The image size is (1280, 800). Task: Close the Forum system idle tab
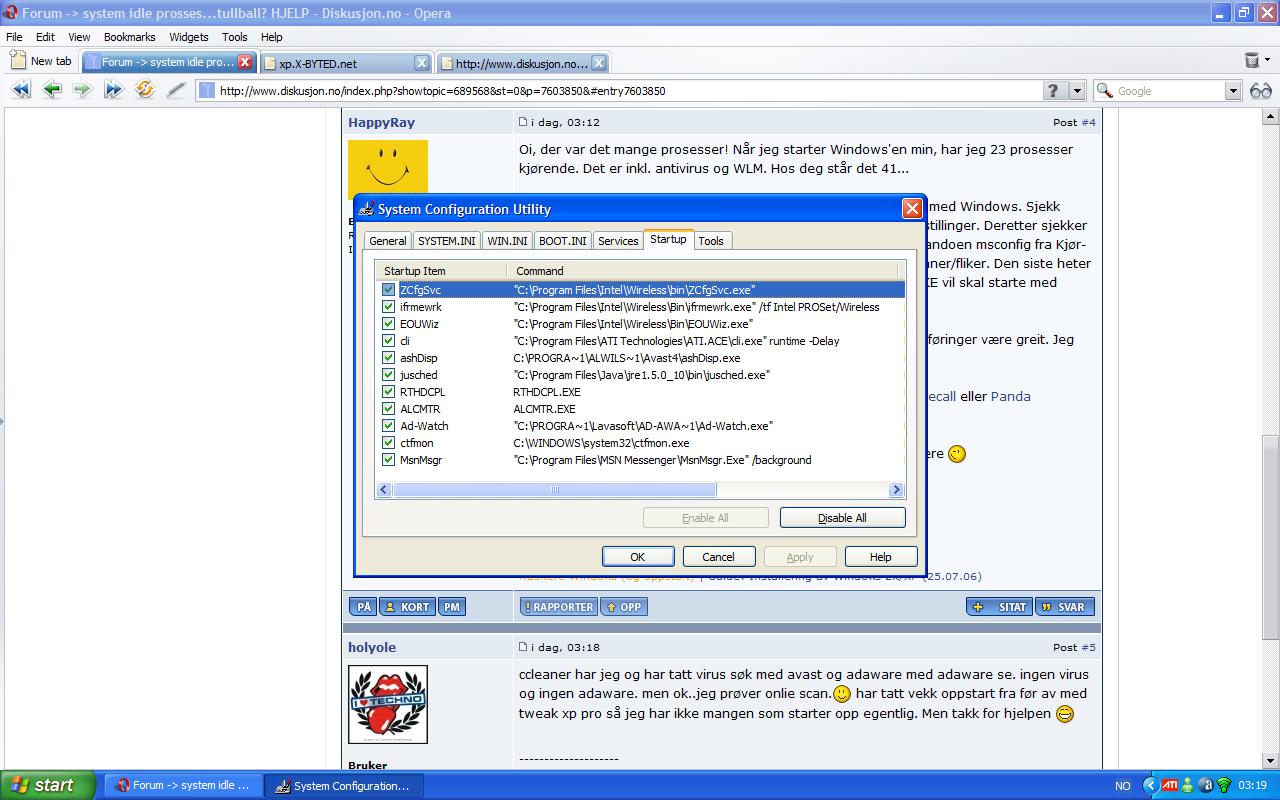[245, 62]
